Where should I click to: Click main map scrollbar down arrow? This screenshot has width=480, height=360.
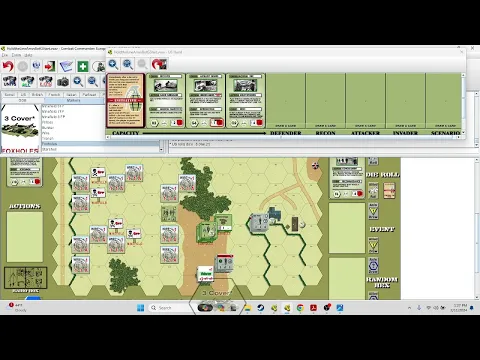click(x=477, y=297)
